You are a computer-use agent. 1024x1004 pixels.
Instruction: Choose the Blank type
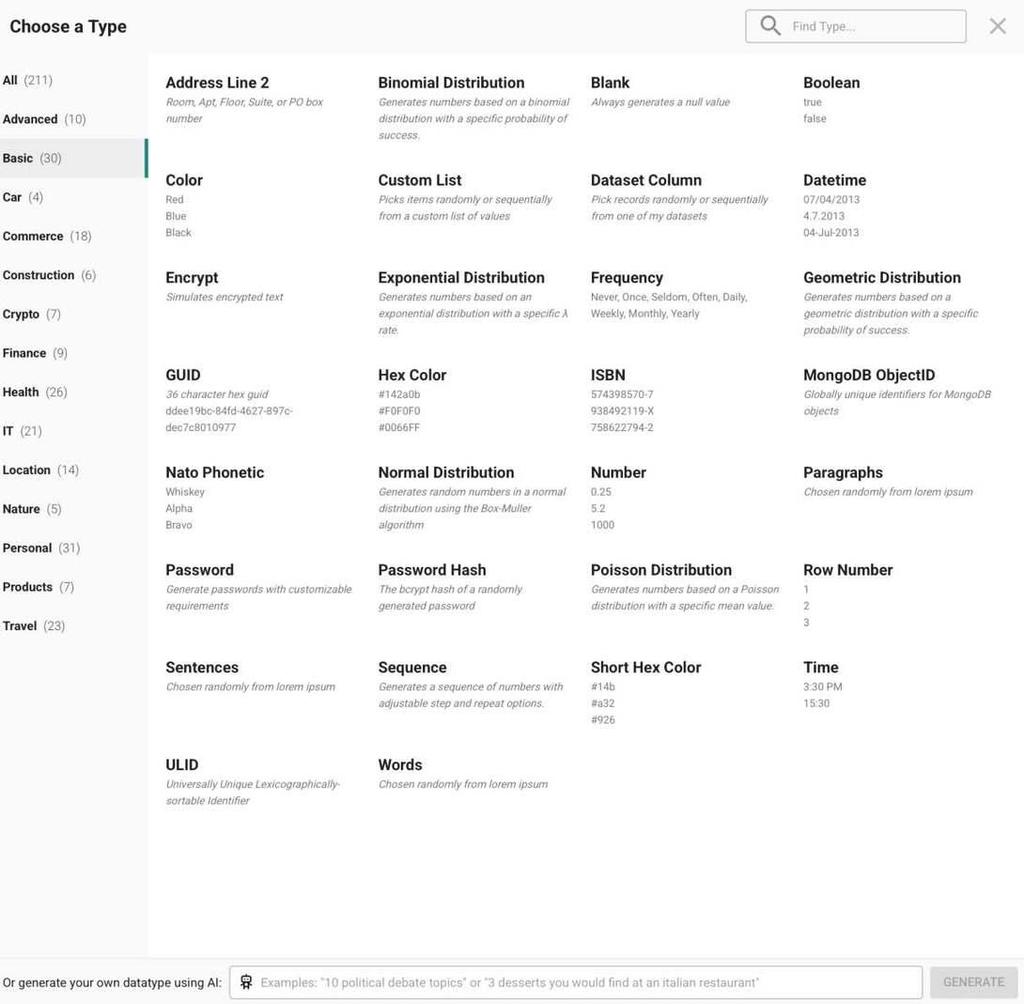[x=610, y=83]
